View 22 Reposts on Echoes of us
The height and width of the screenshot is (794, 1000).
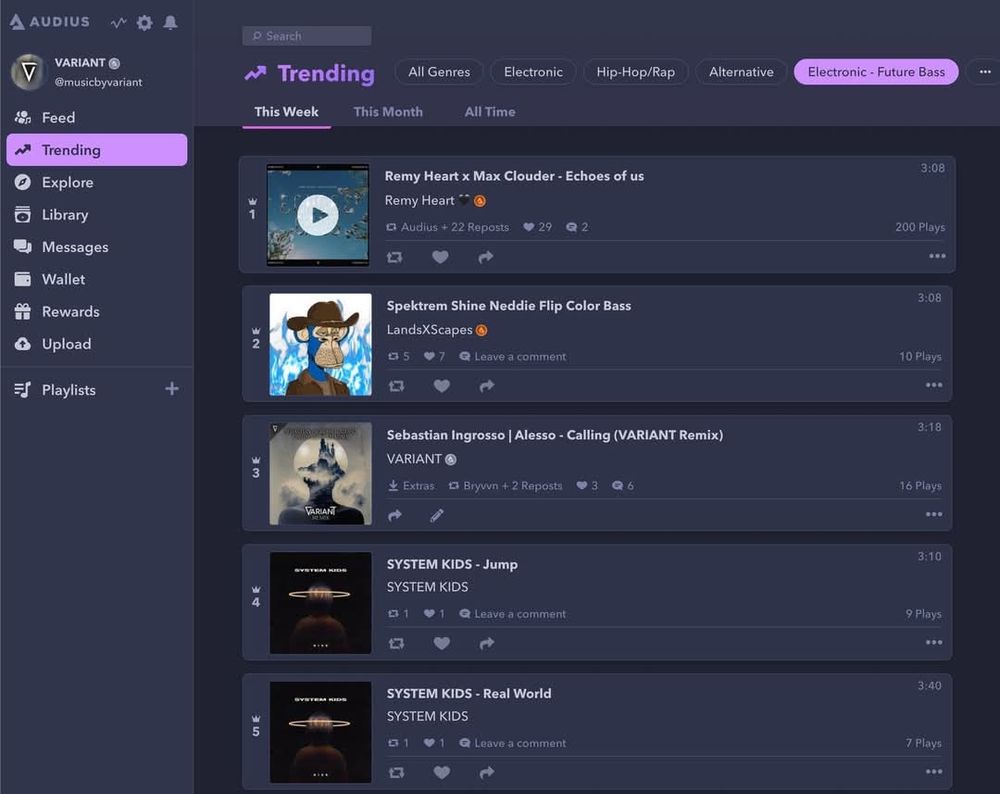(x=447, y=227)
